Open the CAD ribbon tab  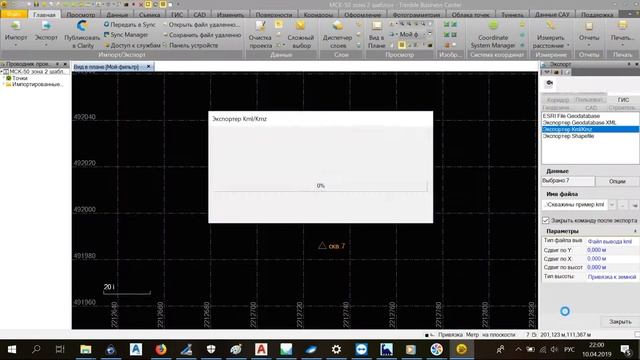(x=200, y=15)
